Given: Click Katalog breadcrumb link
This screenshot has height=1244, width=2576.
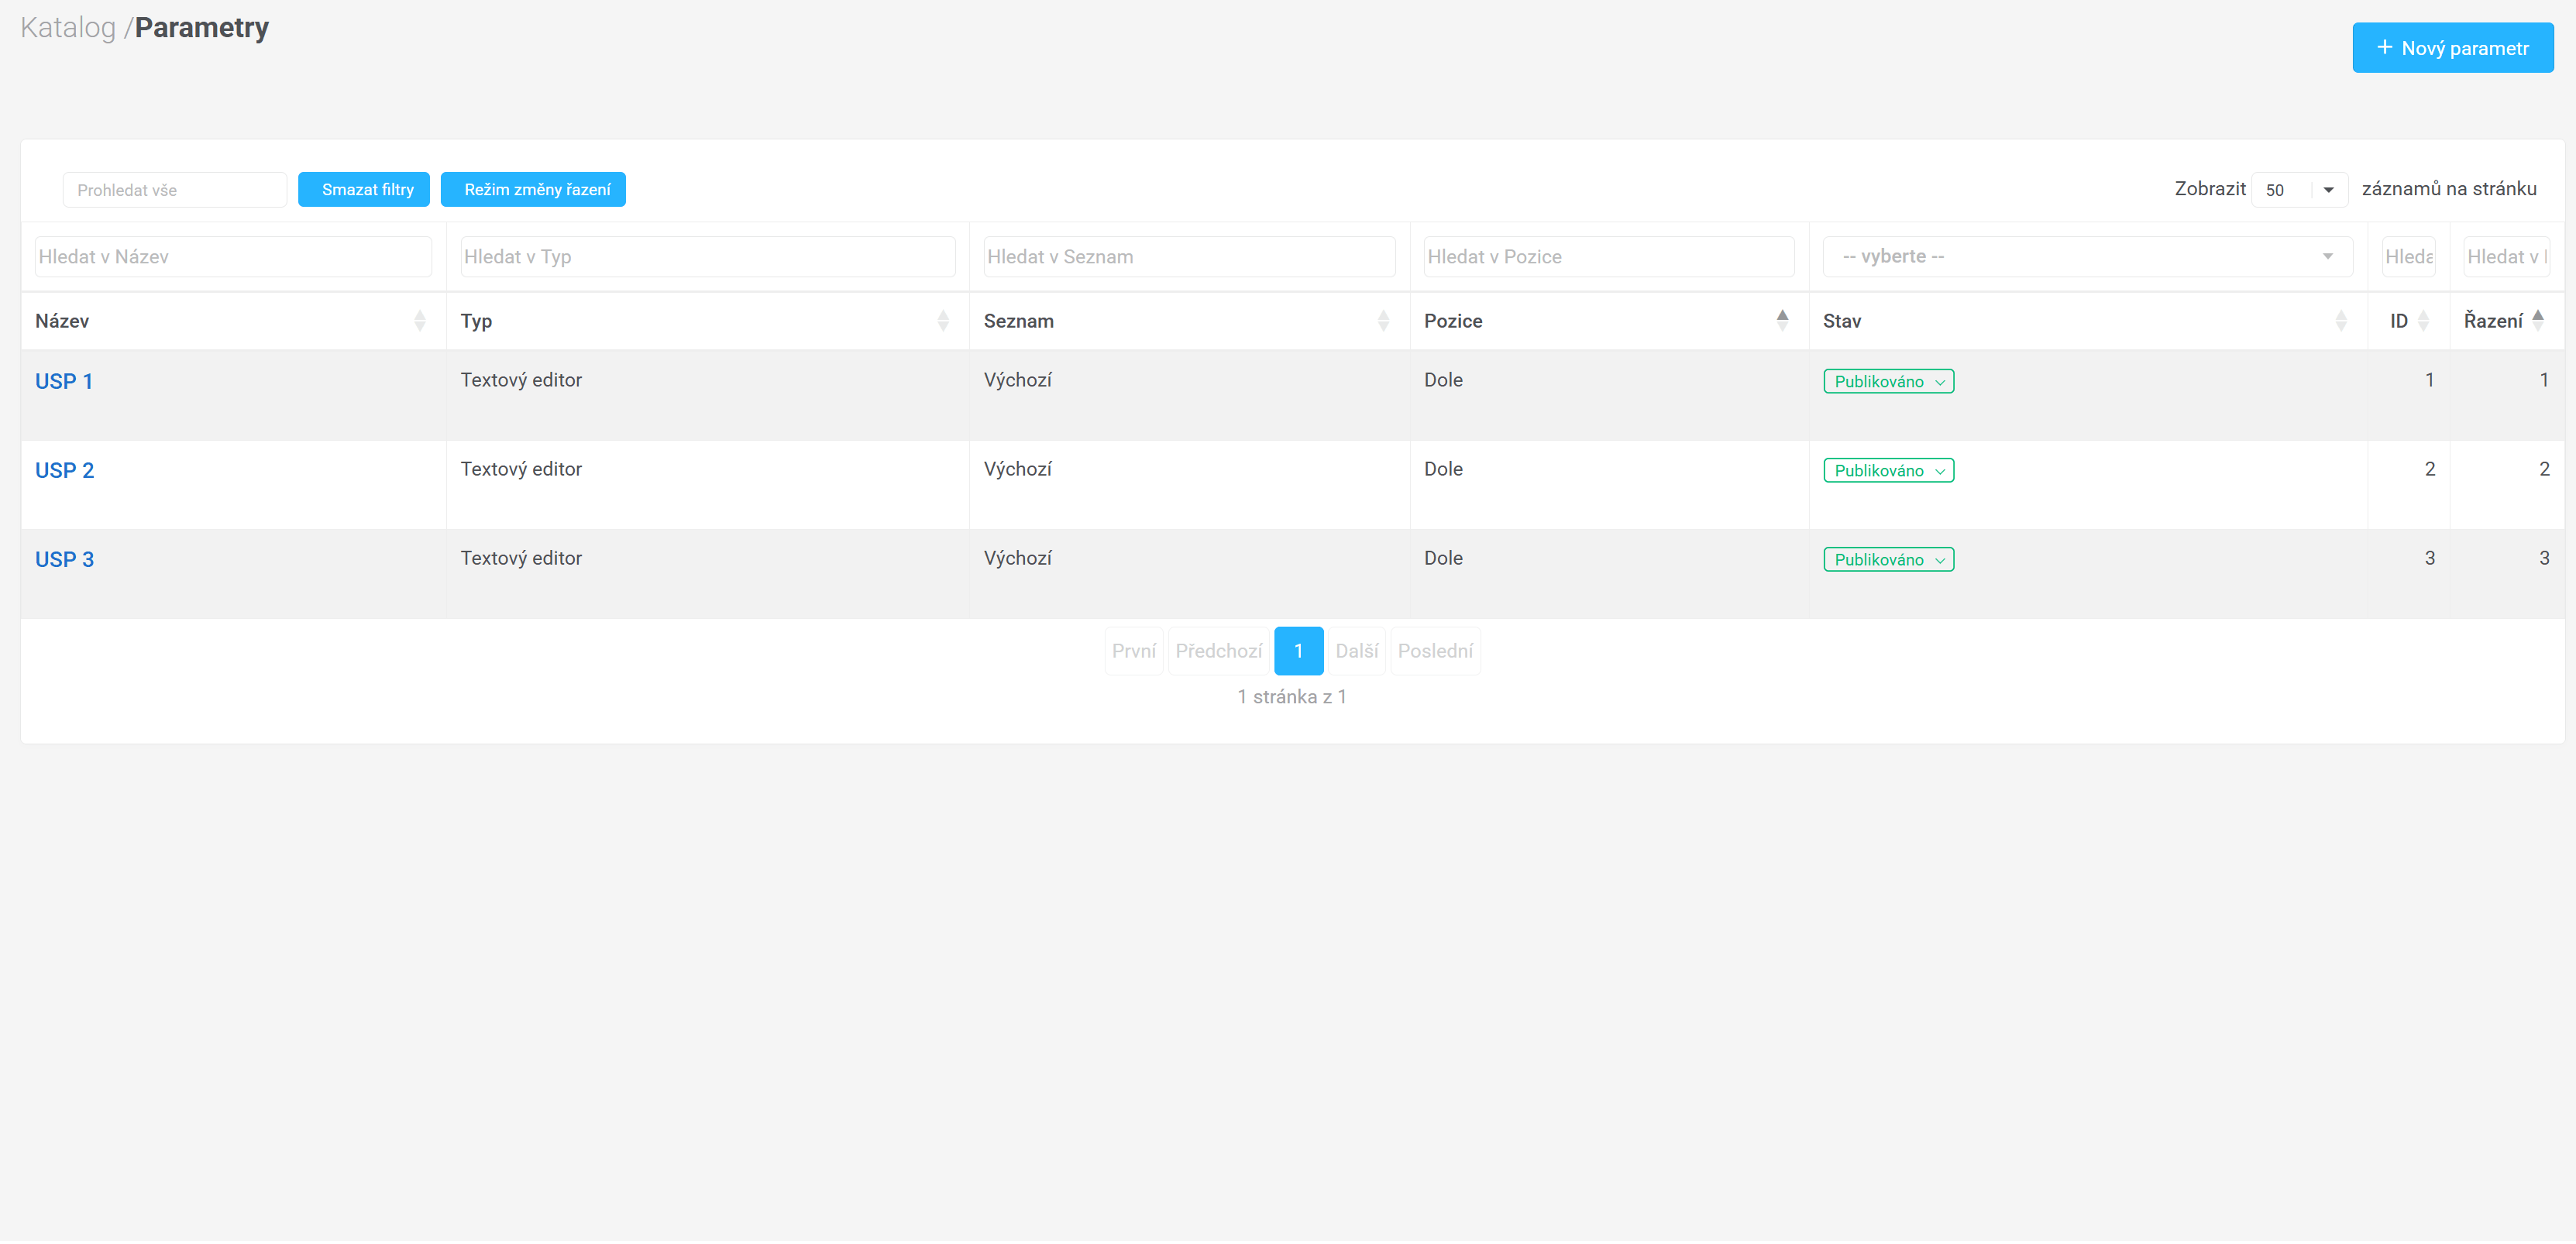Looking at the screenshot, I should (68, 28).
